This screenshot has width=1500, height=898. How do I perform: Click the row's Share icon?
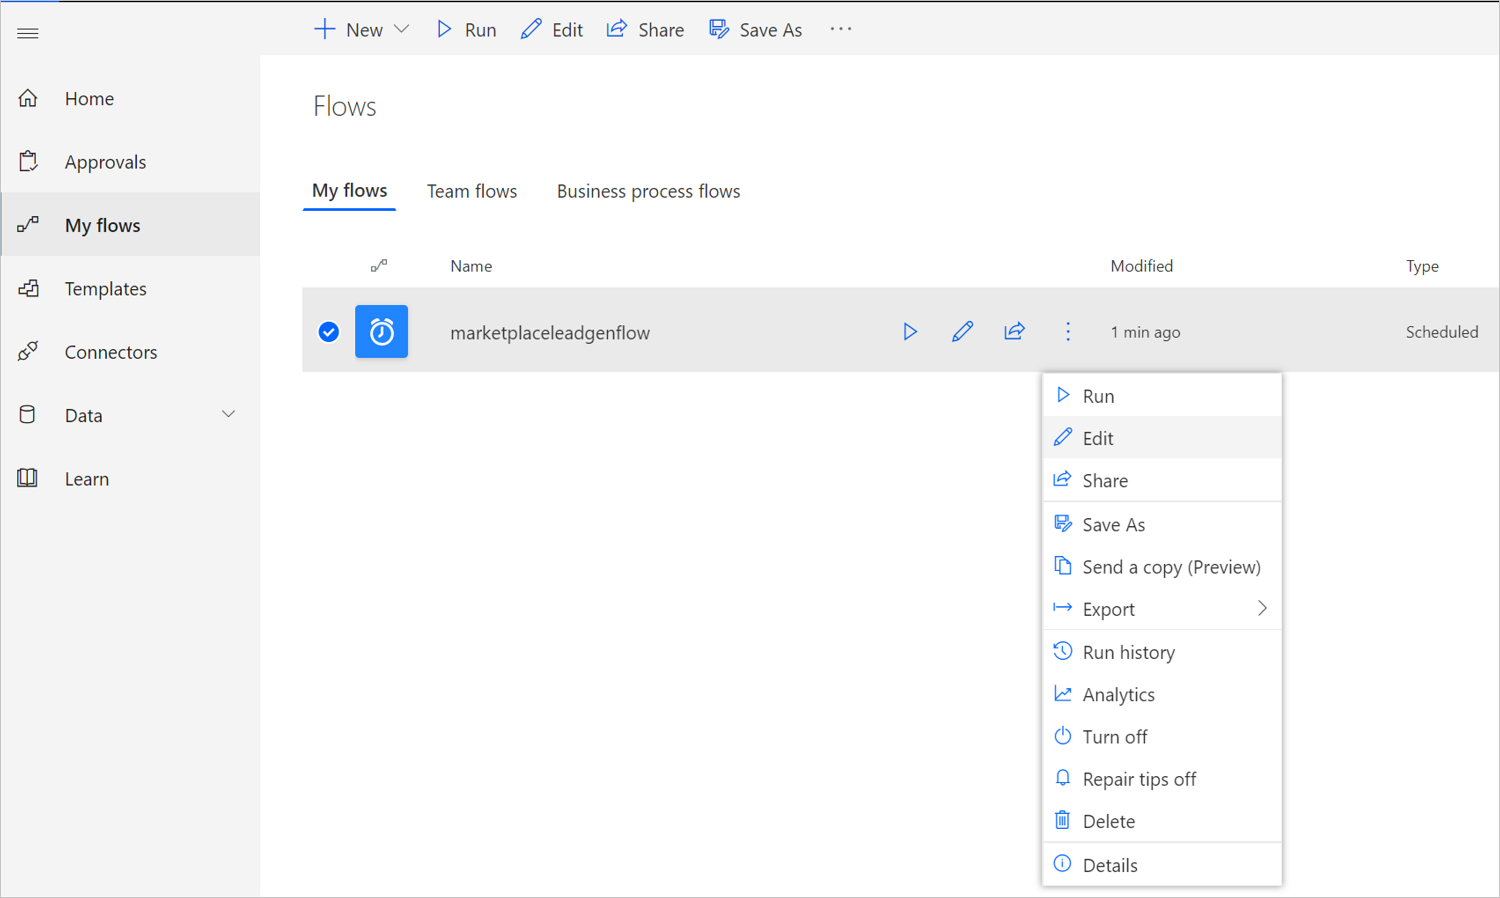point(1014,332)
